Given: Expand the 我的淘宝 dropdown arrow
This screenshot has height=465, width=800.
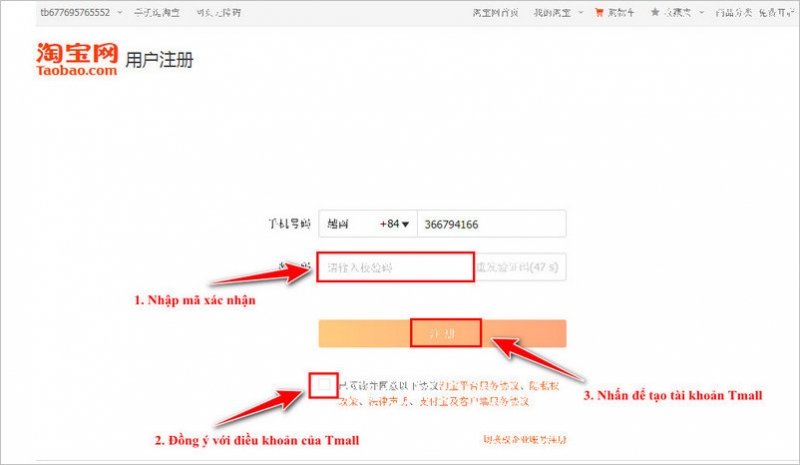Looking at the screenshot, I should pyautogui.click(x=581, y=12).
